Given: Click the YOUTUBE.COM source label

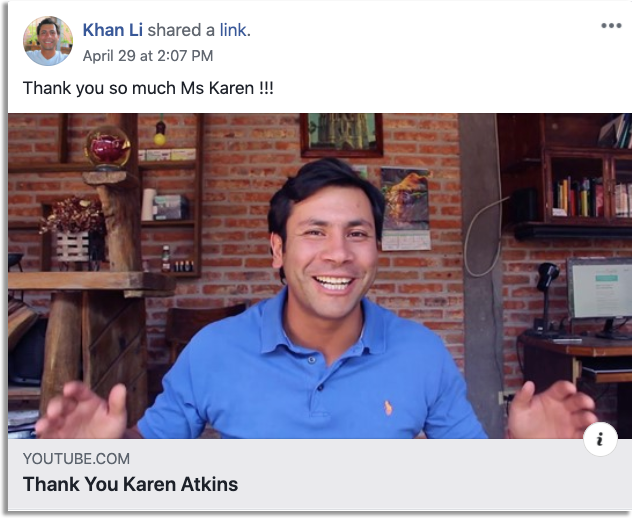Looking at the screenshot, I should click(76, 459).
